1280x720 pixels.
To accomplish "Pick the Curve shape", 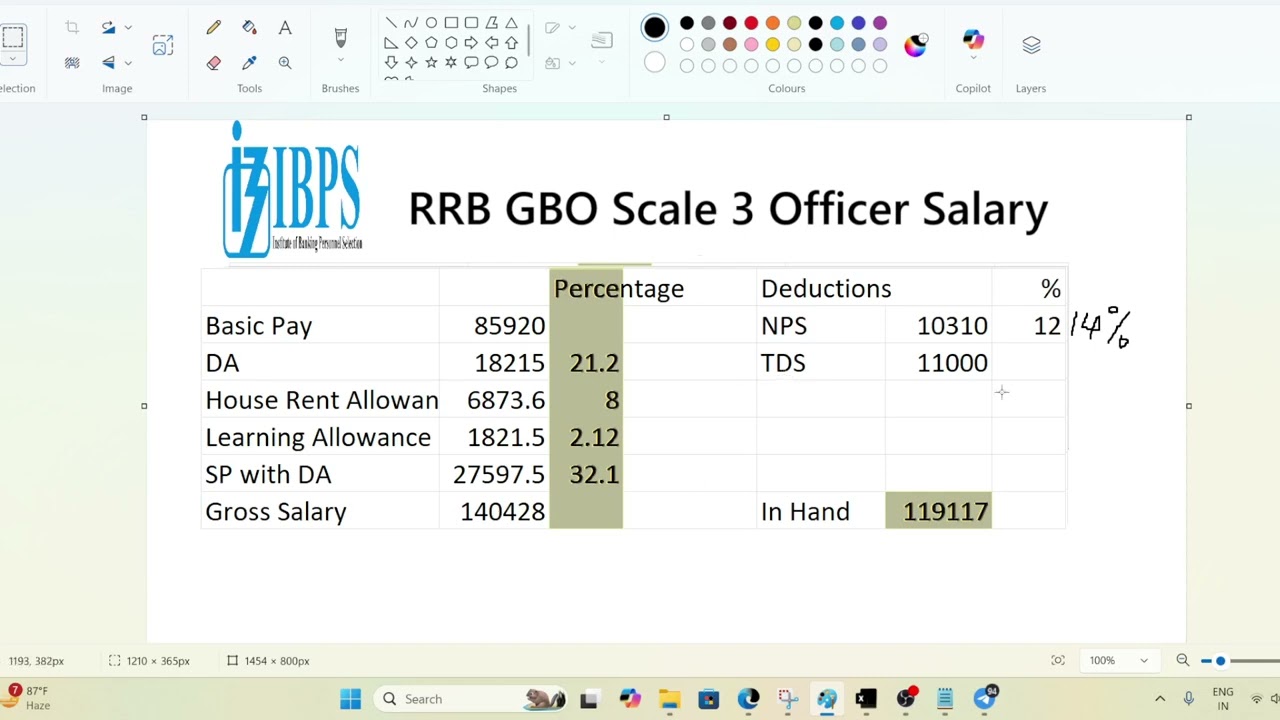I will click(411, 23).
